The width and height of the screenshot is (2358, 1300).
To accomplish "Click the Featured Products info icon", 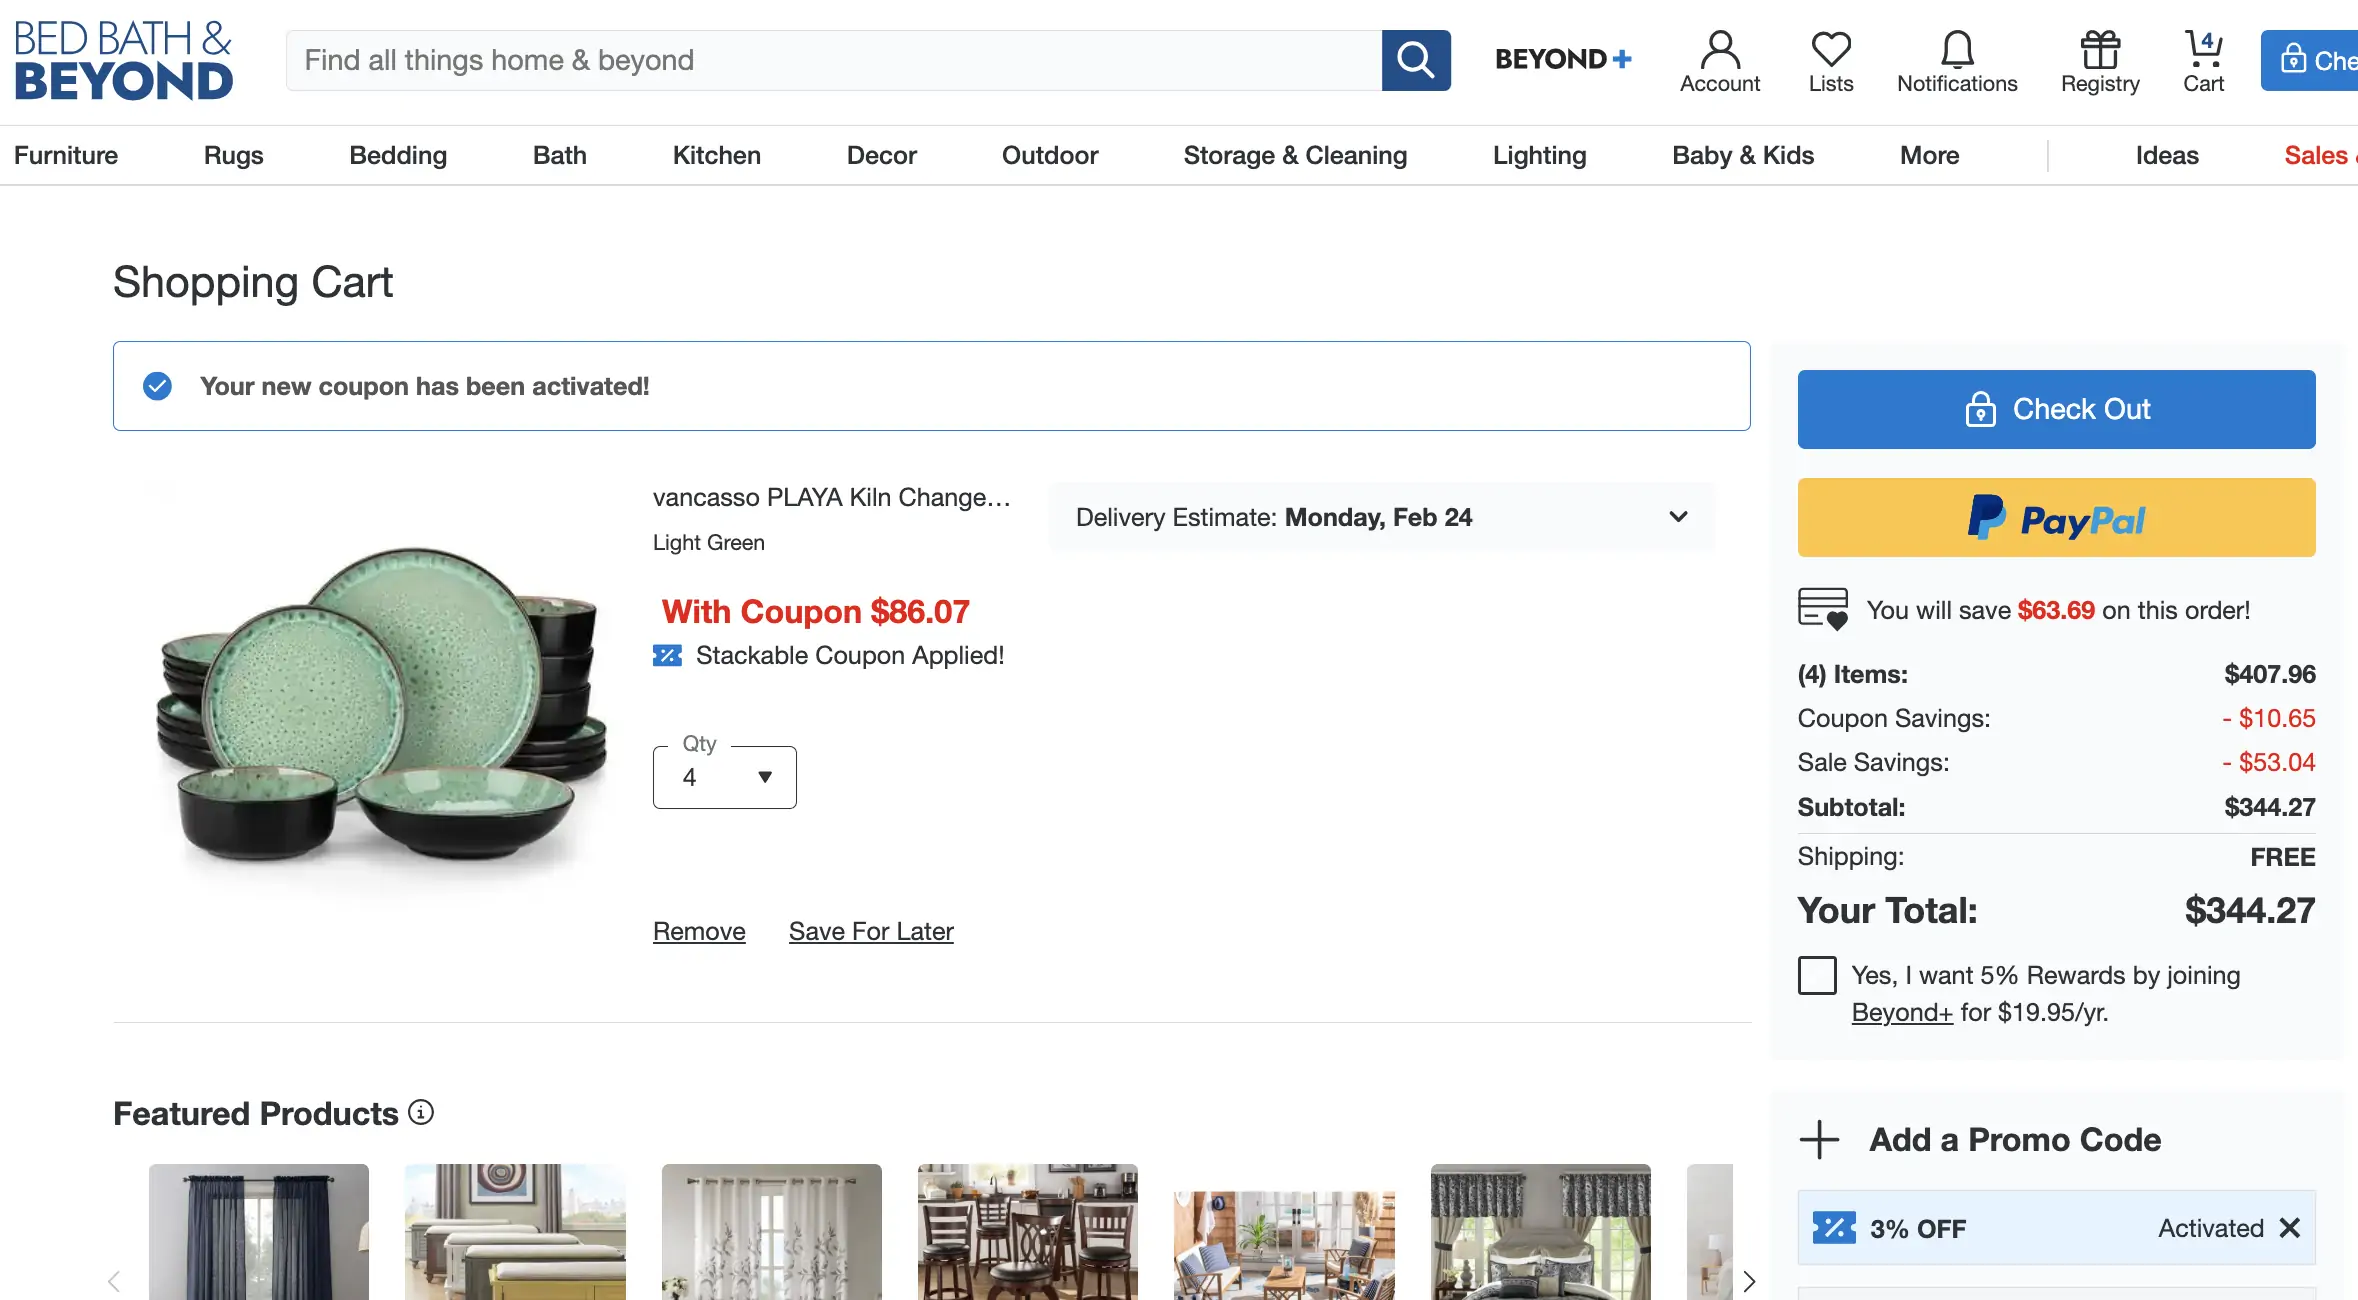I will [421, 1112].
